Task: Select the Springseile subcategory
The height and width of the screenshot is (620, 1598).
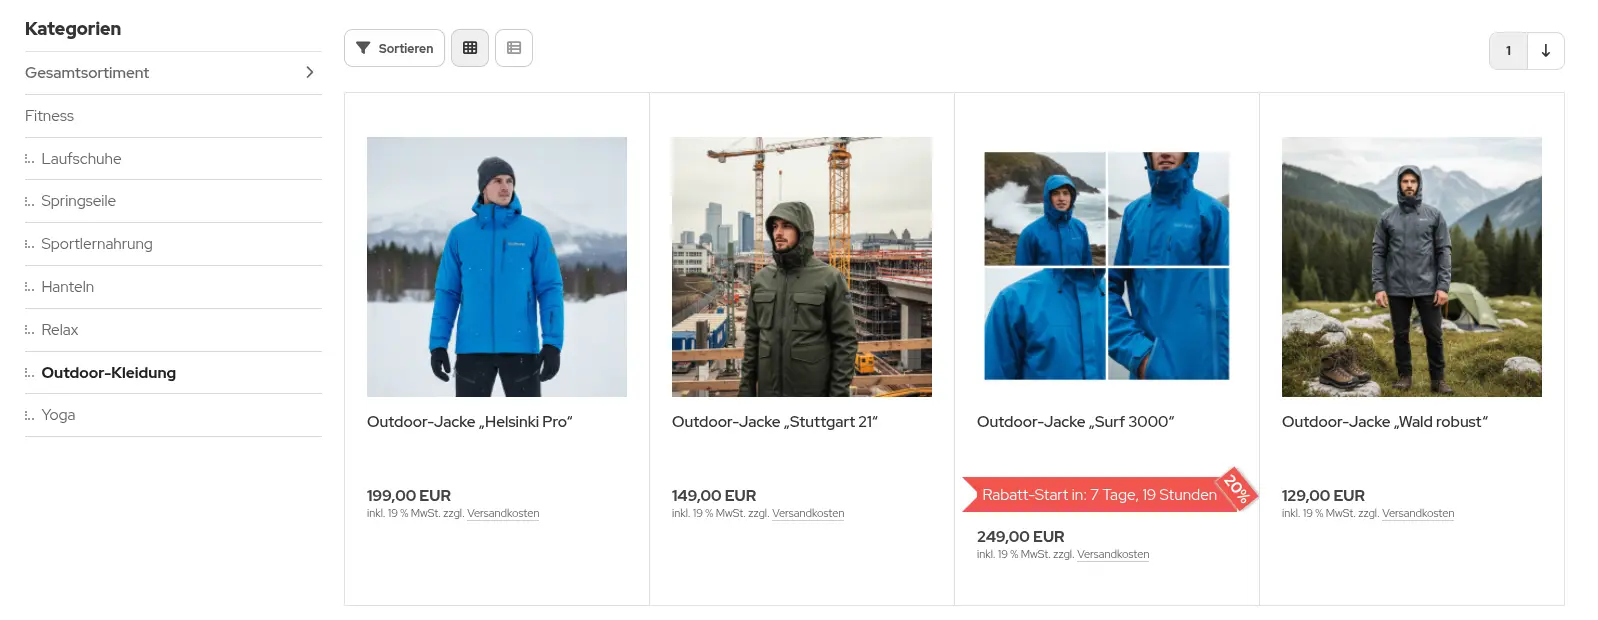Action: (78, 201)
